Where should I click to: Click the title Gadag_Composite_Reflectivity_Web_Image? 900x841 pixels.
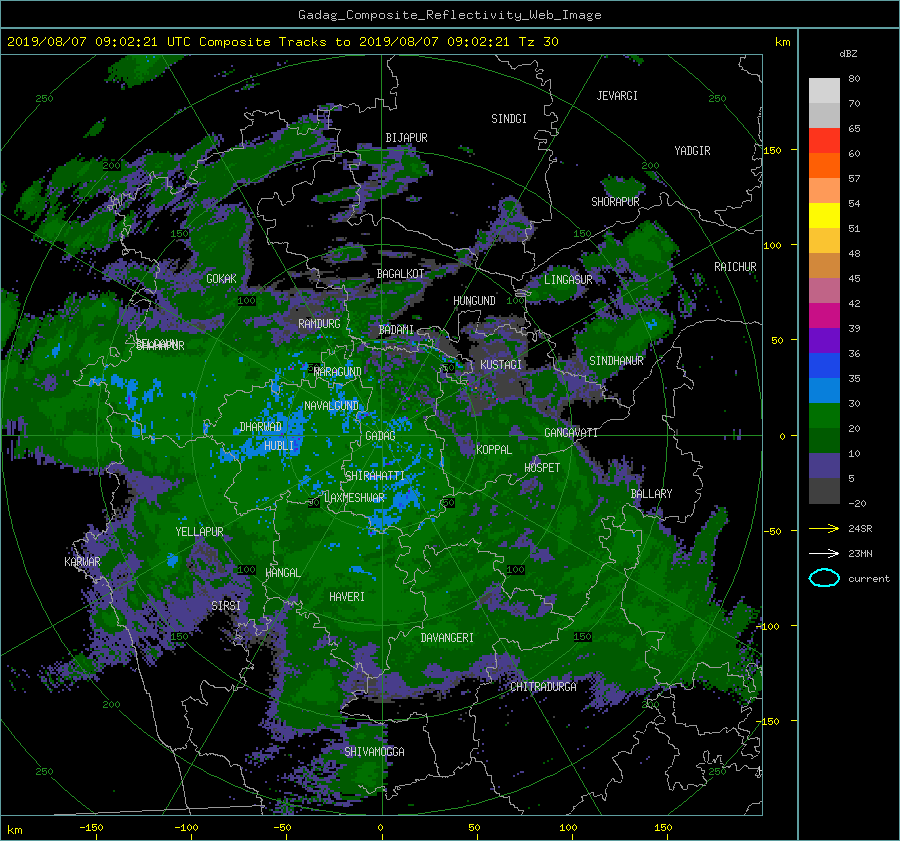coord(449,14)
